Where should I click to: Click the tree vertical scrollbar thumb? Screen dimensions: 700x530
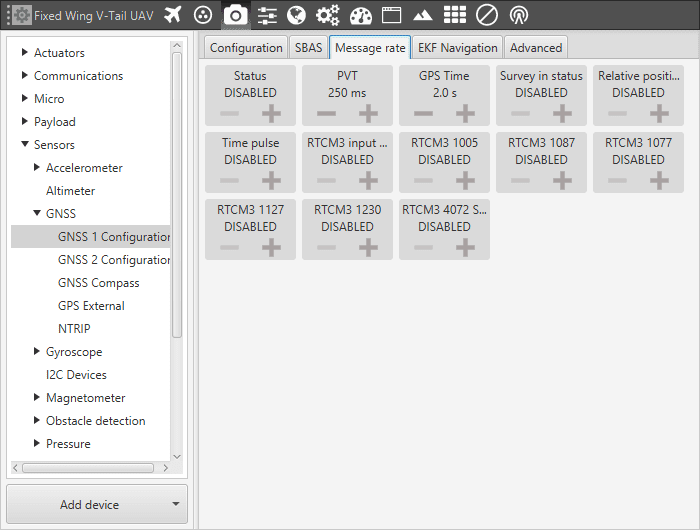click(177, 195)
